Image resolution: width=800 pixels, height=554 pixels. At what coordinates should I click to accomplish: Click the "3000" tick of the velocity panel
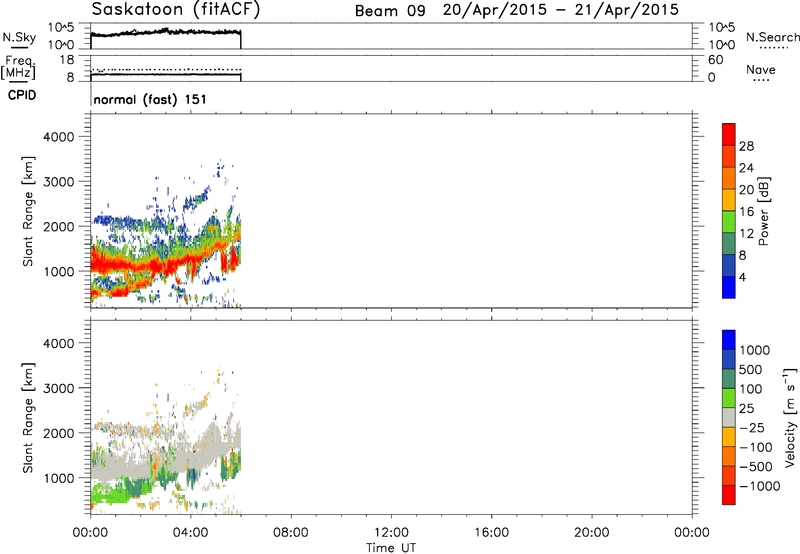click(59, 388)
